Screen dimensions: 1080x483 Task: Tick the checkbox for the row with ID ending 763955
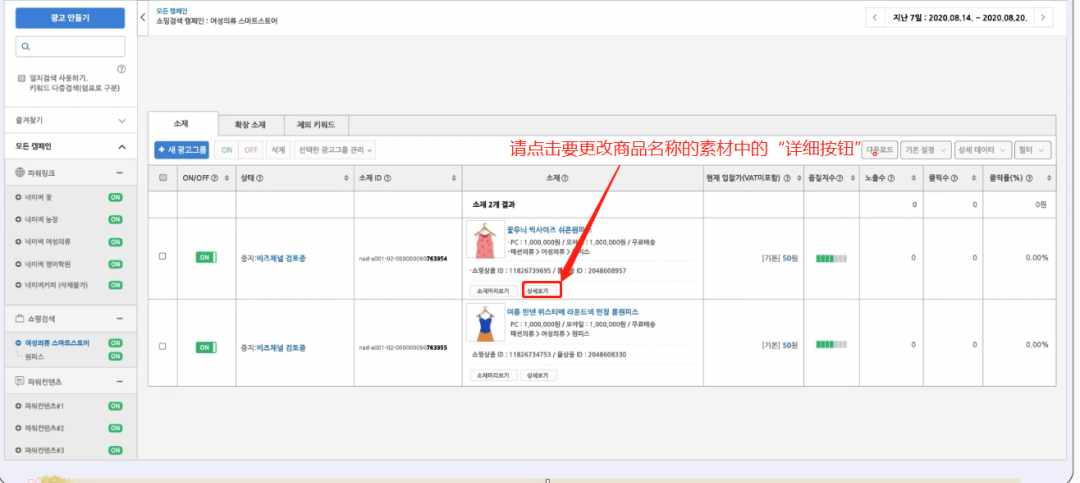(x=163, y=346)
